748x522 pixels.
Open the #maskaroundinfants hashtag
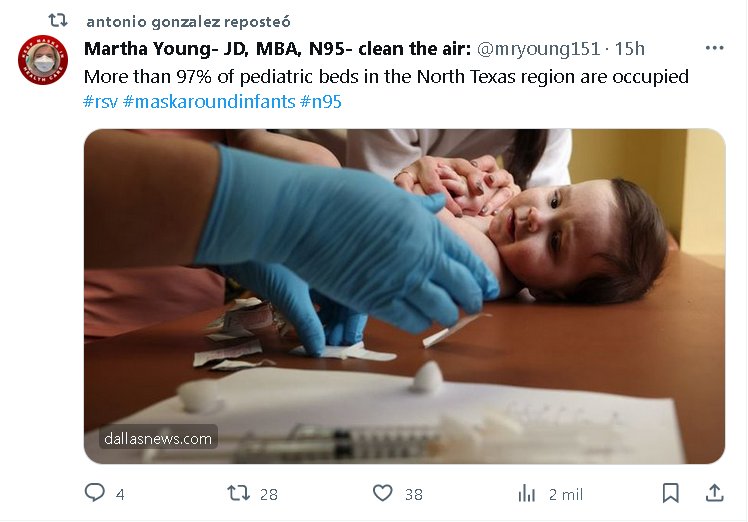click(x=209, y=102)
